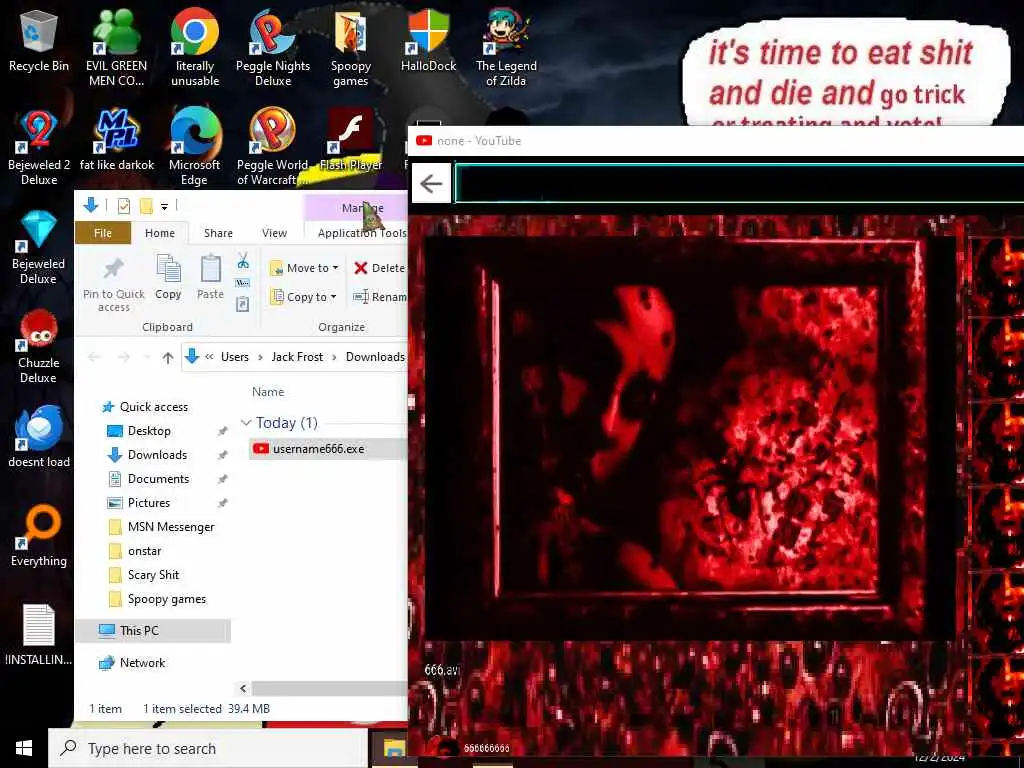
Task: Click the taskbar search box
Action: (208, 748)
